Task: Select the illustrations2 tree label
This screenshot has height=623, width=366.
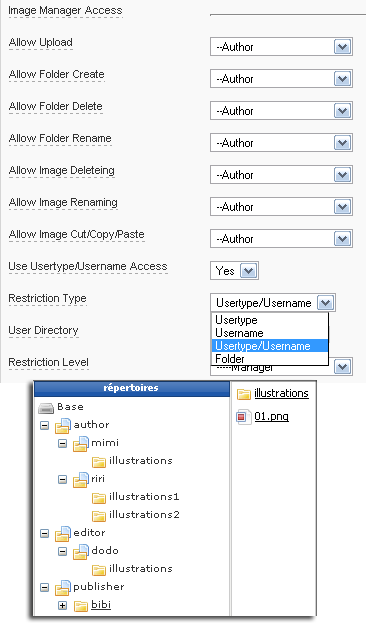Action: click(x=144, y=514)
